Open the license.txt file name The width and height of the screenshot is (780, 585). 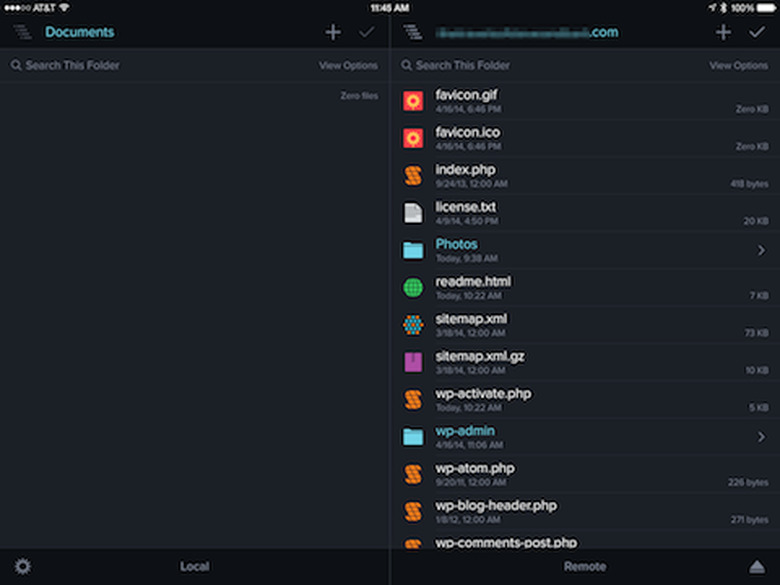466,207
